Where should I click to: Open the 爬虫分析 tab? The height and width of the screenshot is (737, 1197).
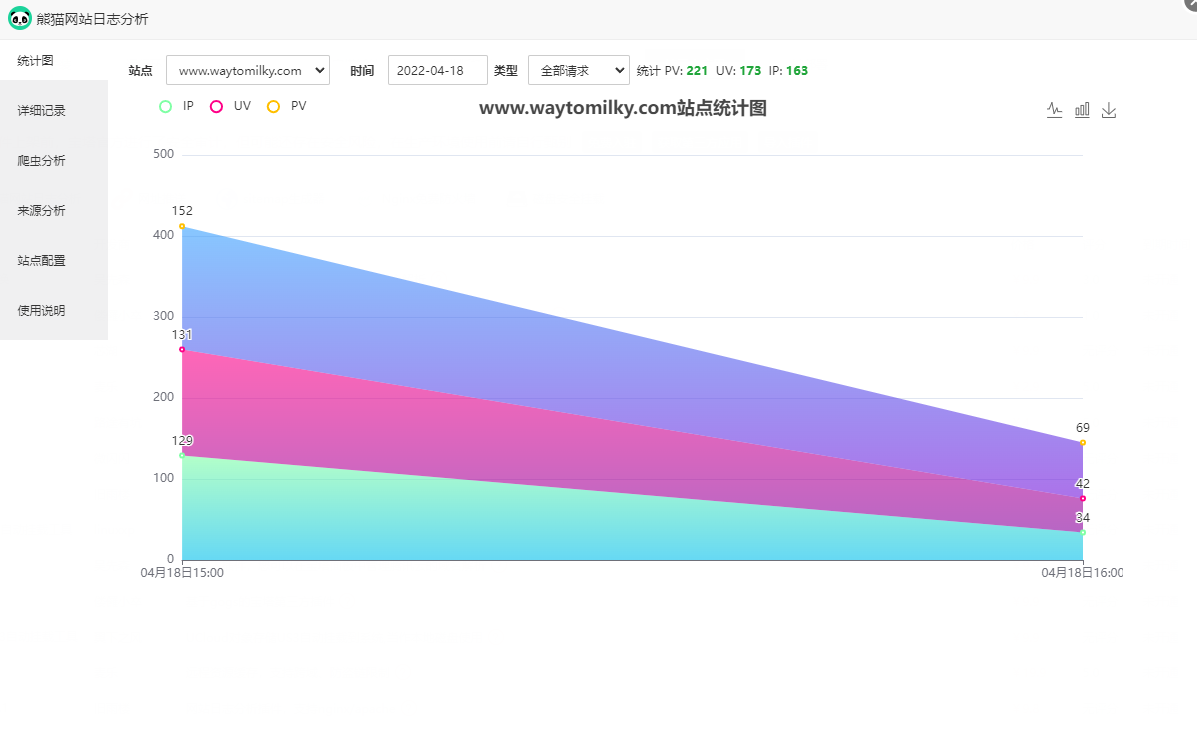53,160
